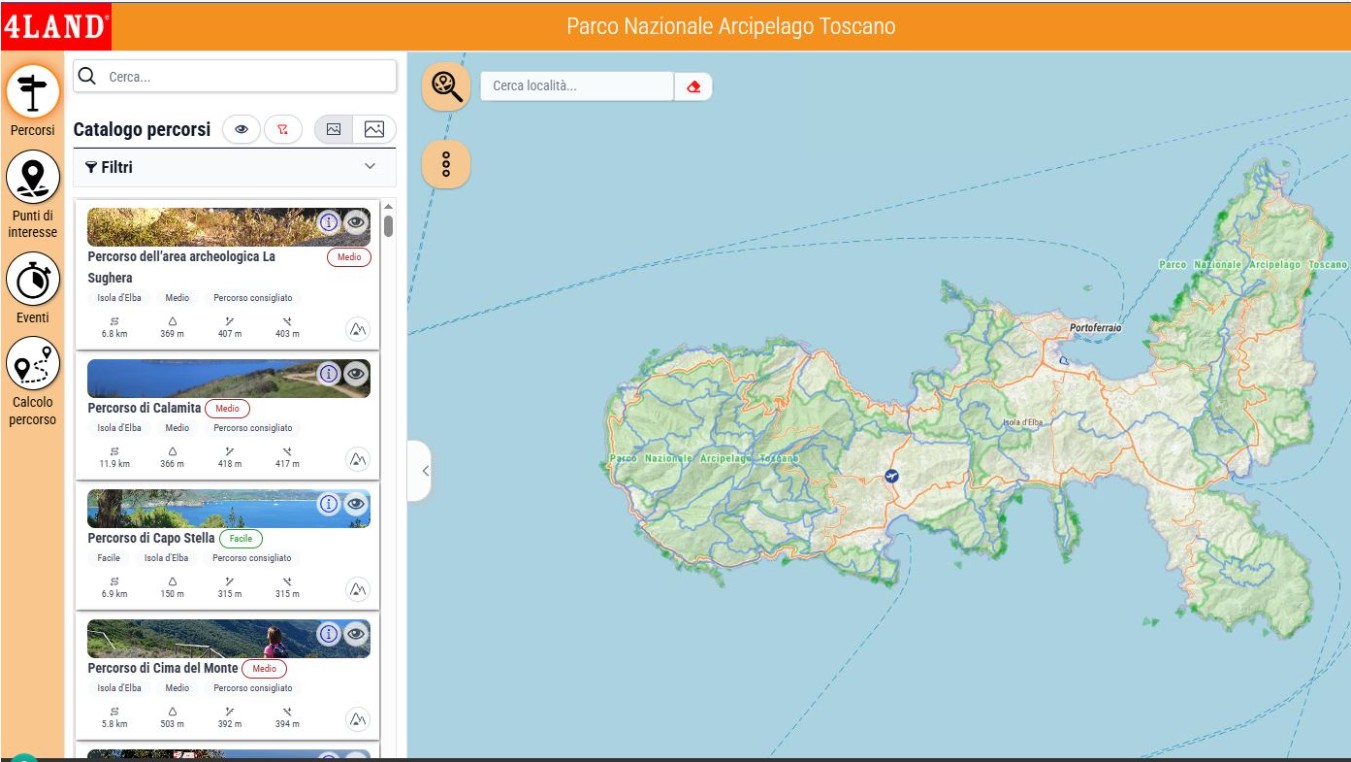Clear locality search with eraser icon
This screenshot has width=1351, height=762.
693,87
